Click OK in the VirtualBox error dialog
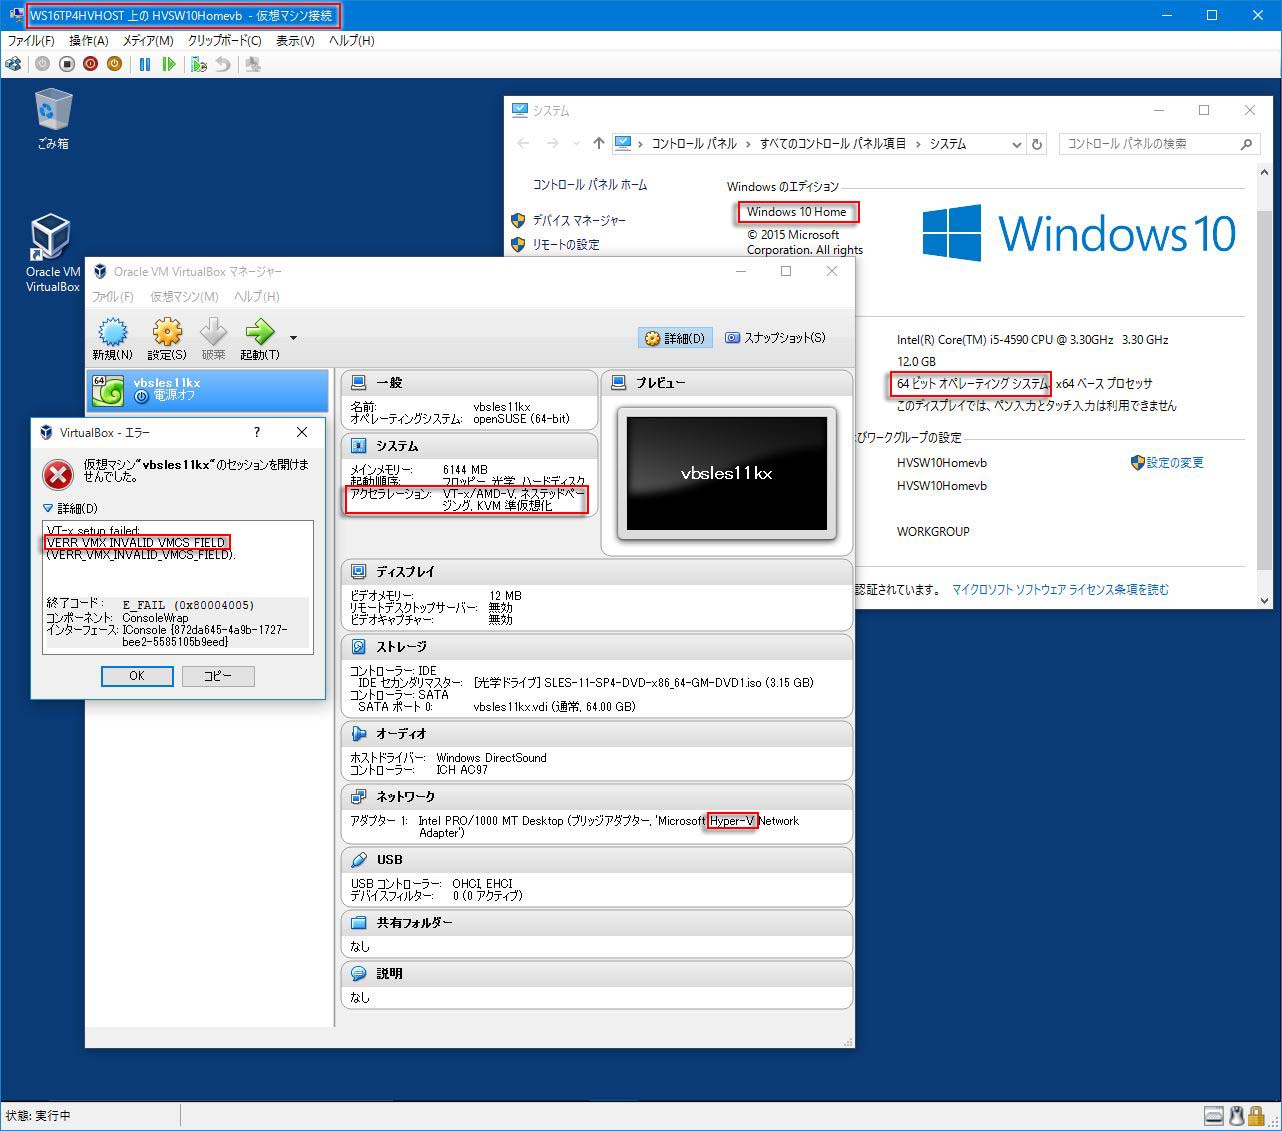 [x=137, y=676]
